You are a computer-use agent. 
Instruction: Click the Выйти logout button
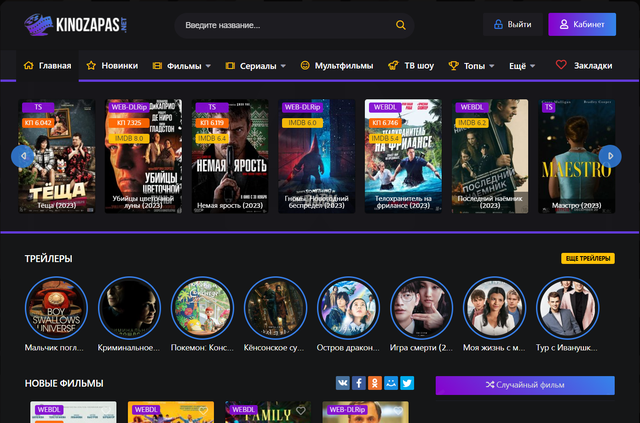(x=513, y=24)
